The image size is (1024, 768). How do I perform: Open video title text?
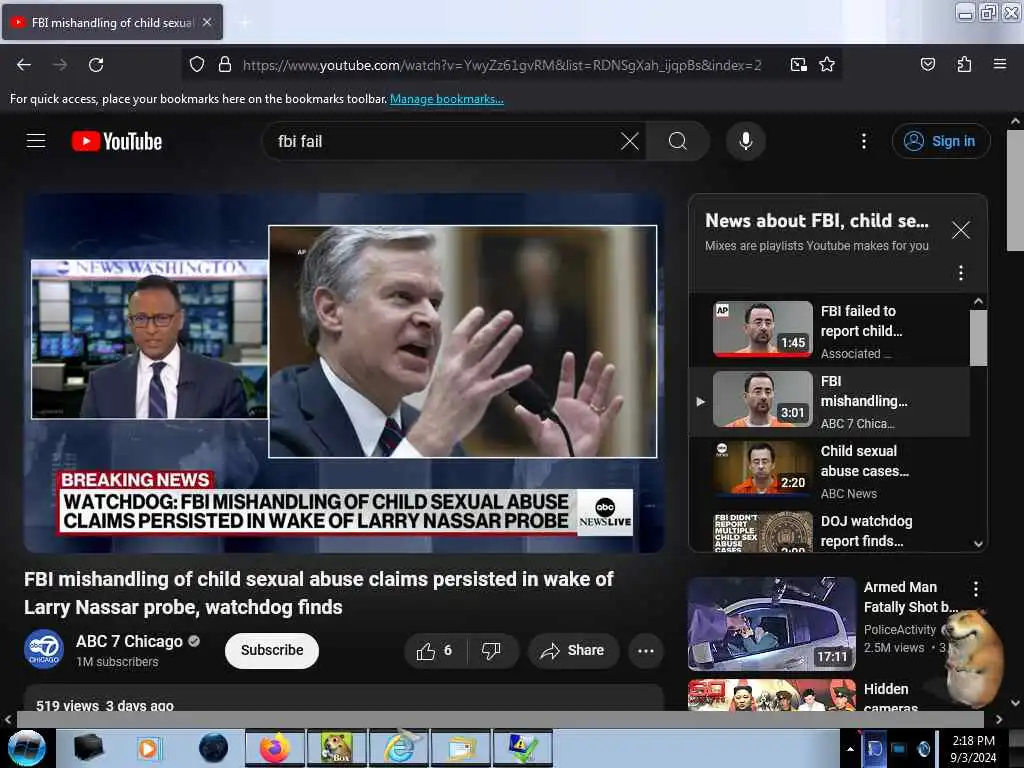point(319,593)
